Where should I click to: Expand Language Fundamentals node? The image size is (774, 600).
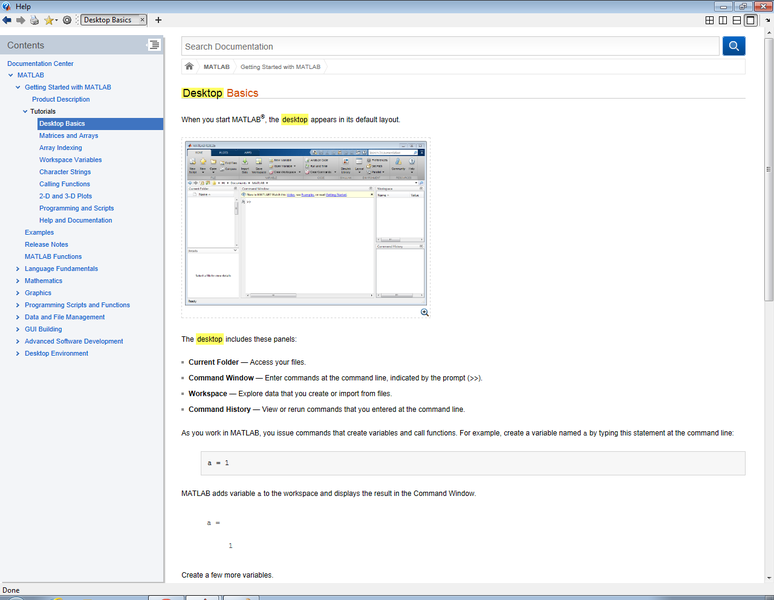(18, 269)
